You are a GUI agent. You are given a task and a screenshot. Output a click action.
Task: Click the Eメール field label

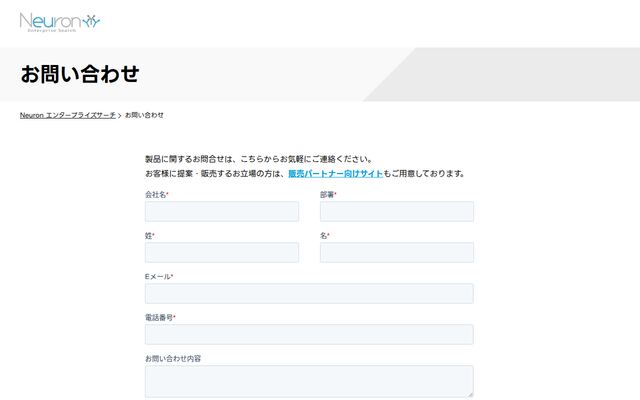(158, 277)
